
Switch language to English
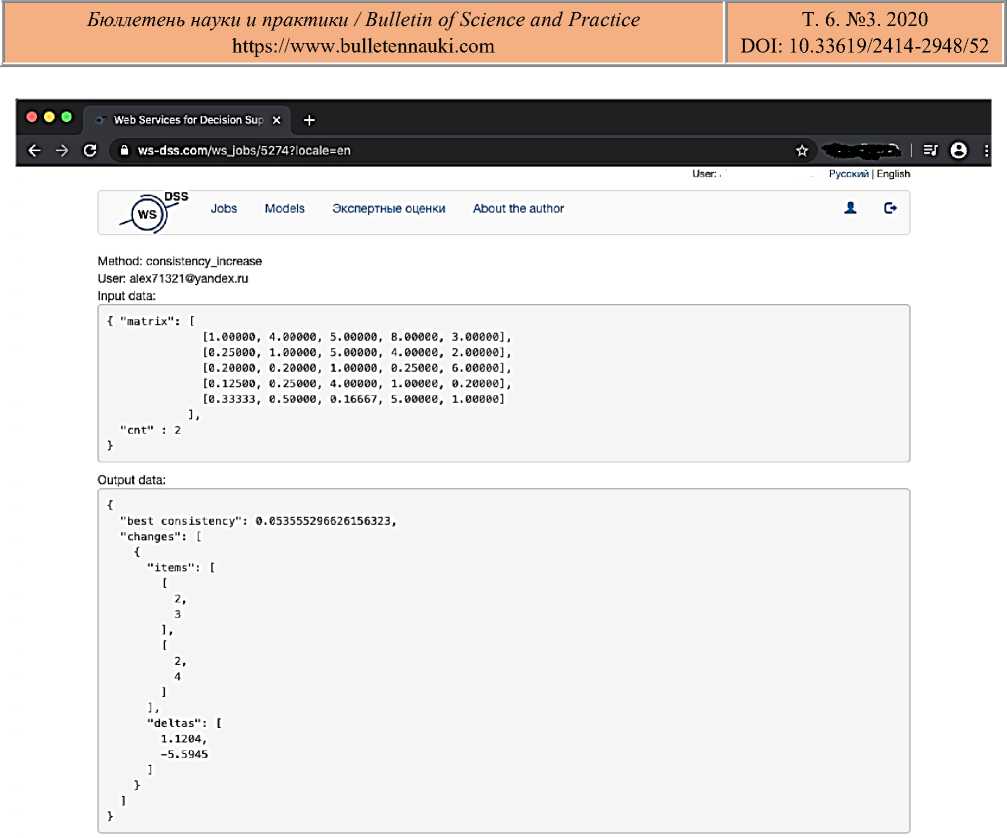point(893,174)
